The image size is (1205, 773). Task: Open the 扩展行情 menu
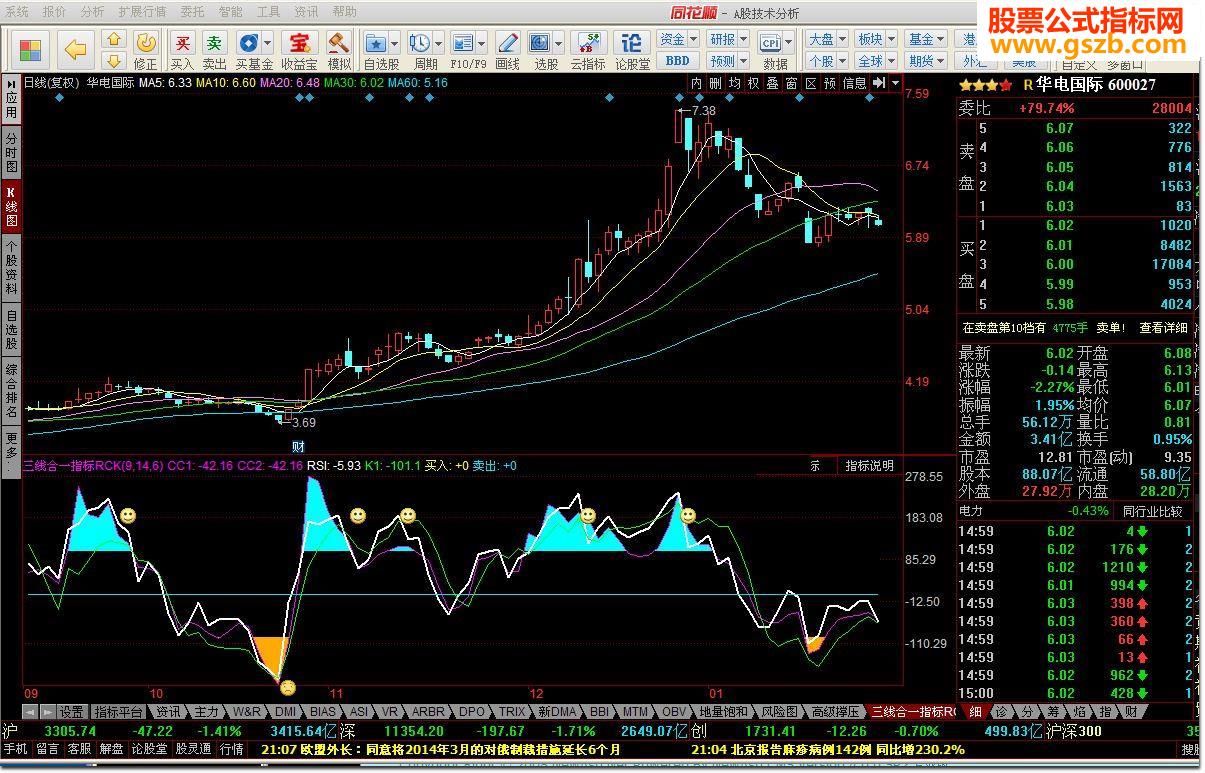[x=142, y=12]
